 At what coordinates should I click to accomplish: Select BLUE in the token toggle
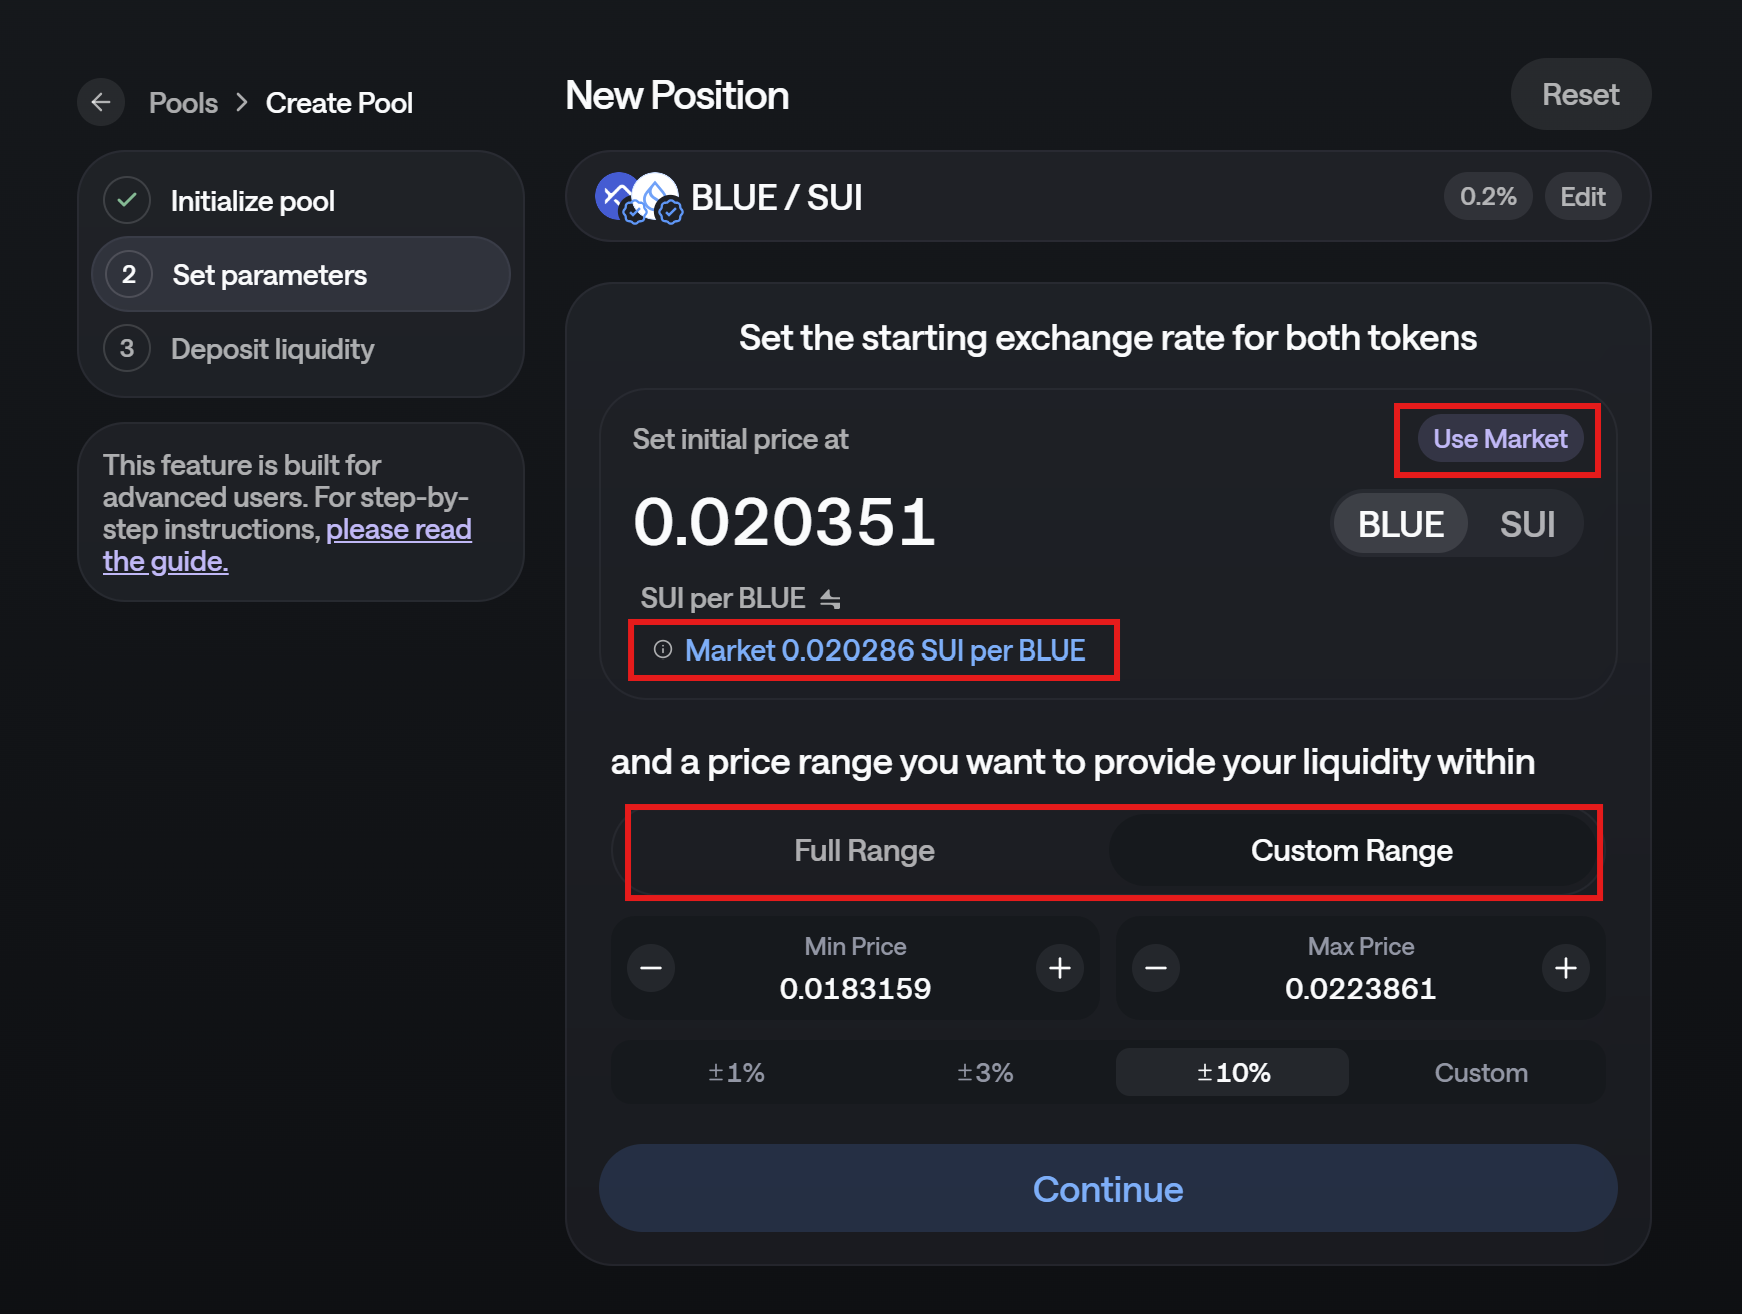(1400, 524)
